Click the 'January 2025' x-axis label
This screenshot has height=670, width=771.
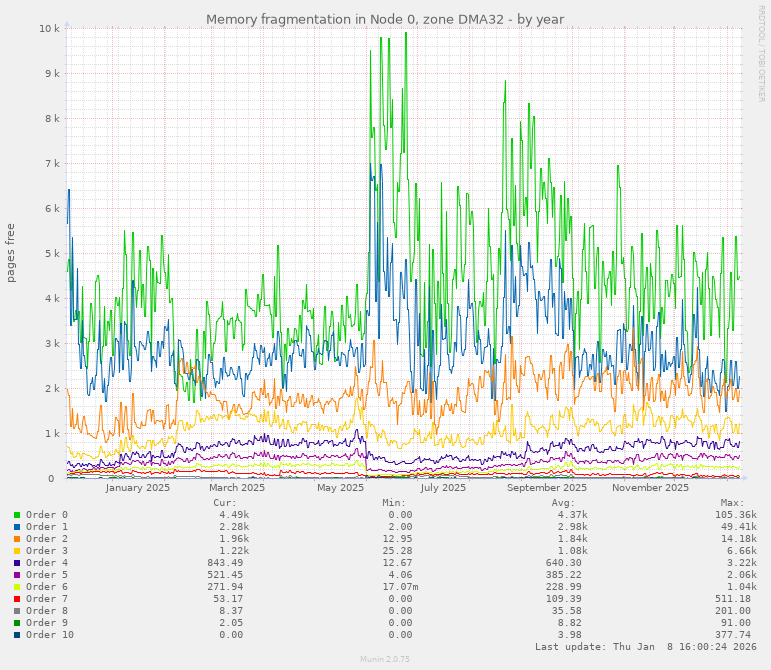(138, 488)
